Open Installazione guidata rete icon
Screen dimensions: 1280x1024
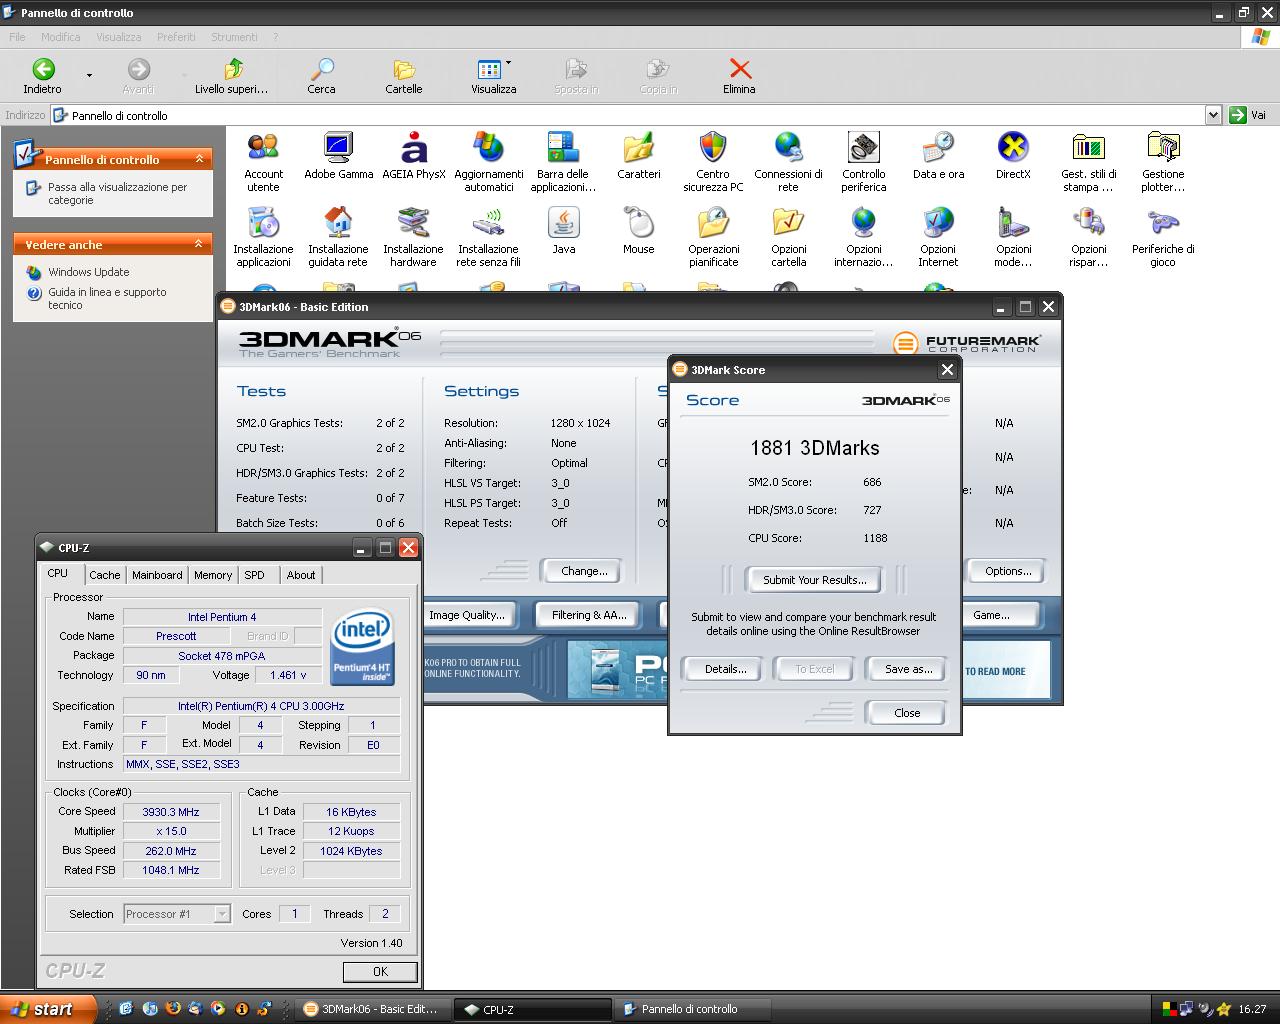point(338,236)
